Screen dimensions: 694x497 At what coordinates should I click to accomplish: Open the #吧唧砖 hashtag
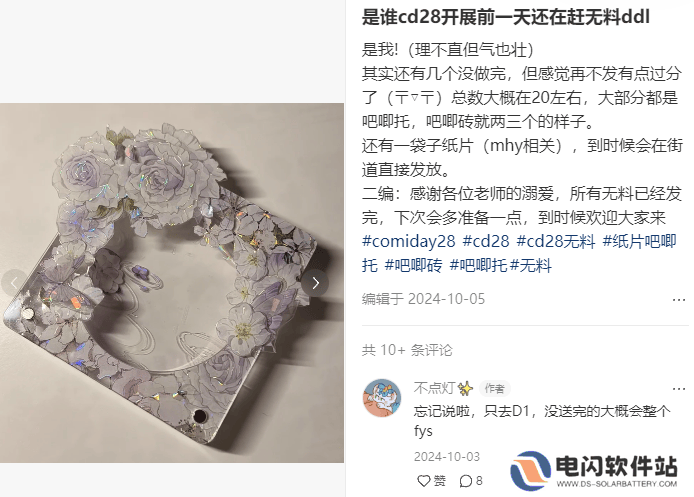tap(413, 266)
